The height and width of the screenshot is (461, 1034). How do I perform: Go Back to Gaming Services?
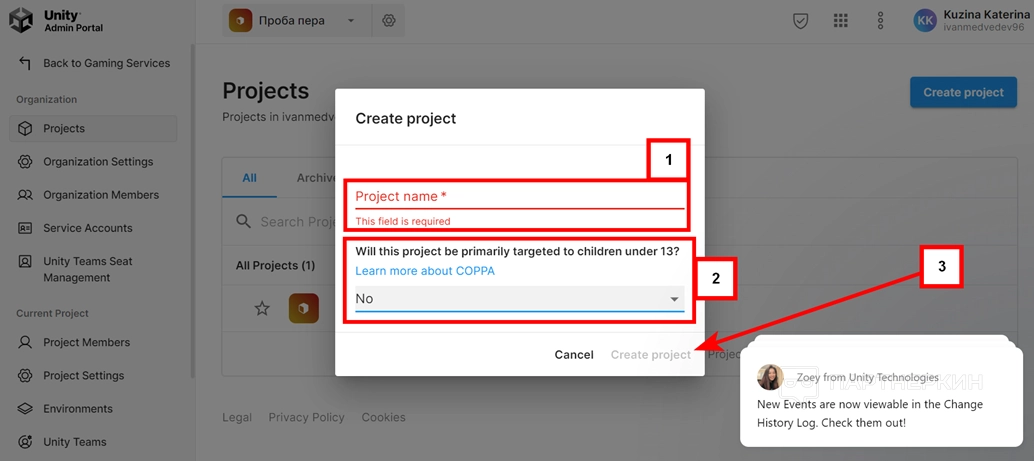106,63
